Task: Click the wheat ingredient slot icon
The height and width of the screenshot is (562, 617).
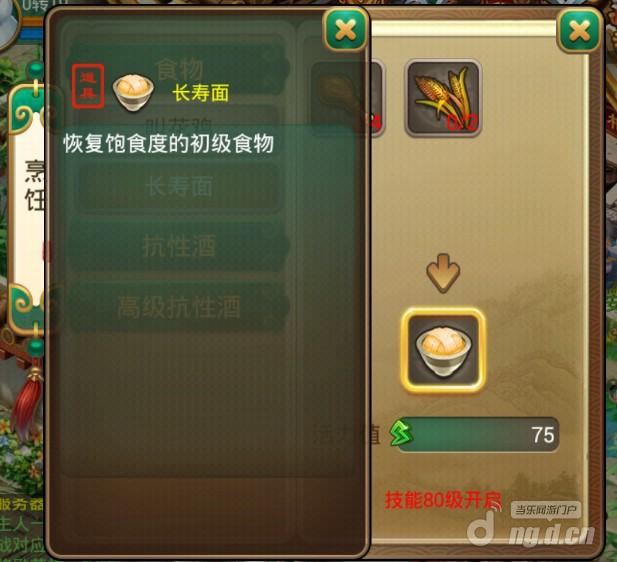Action: (443, 98)
